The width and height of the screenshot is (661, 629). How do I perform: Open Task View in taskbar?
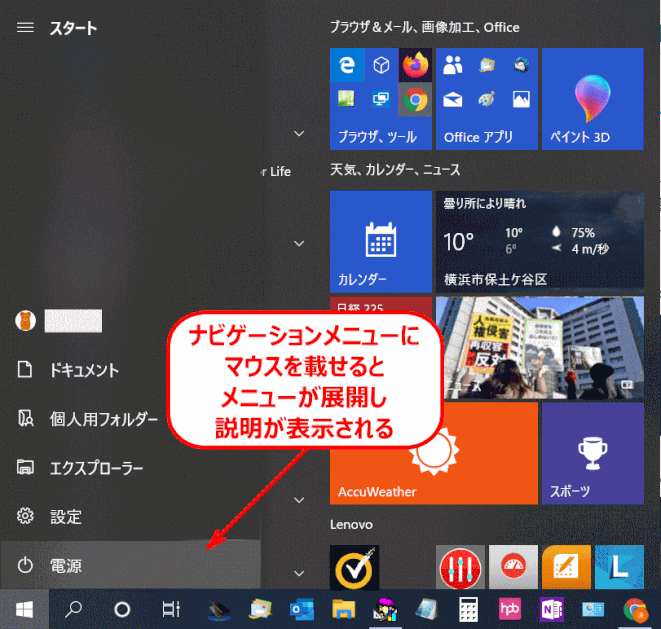pyautogui.click(x=171, y=609)
